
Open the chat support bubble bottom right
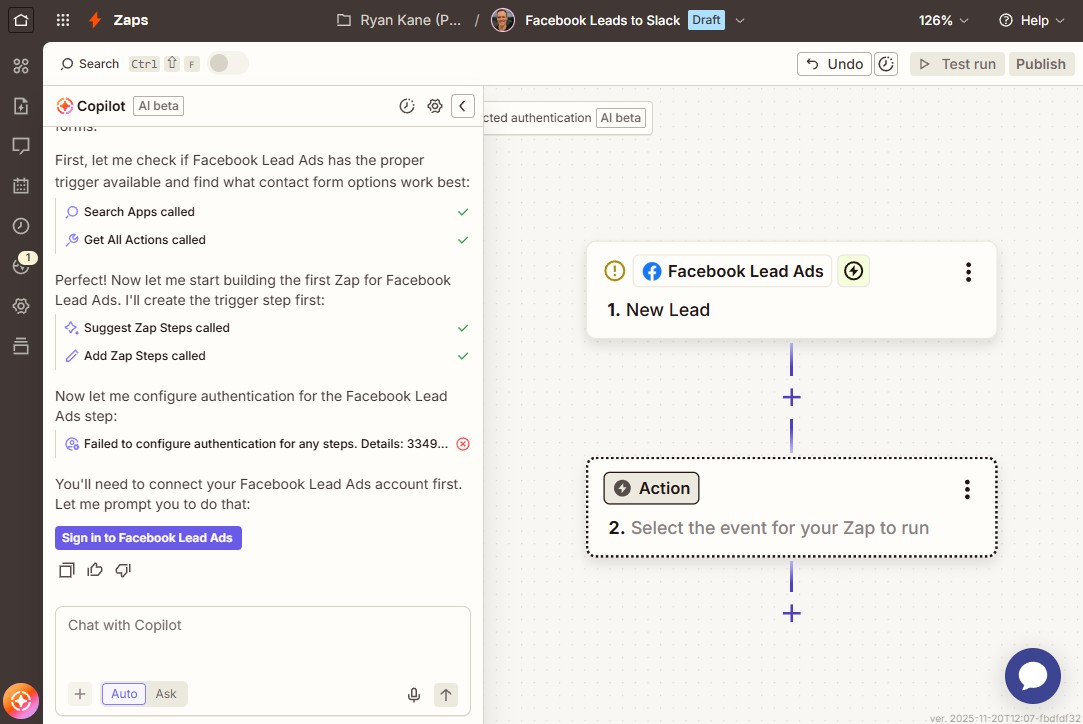[1032, 676]
